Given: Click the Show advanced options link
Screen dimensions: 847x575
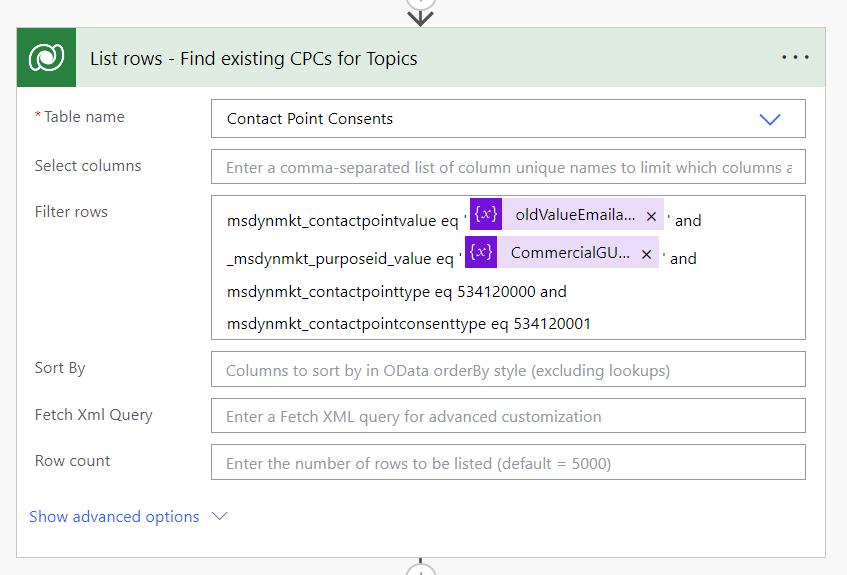Looking at the screenshot, I should click(114, 517).
